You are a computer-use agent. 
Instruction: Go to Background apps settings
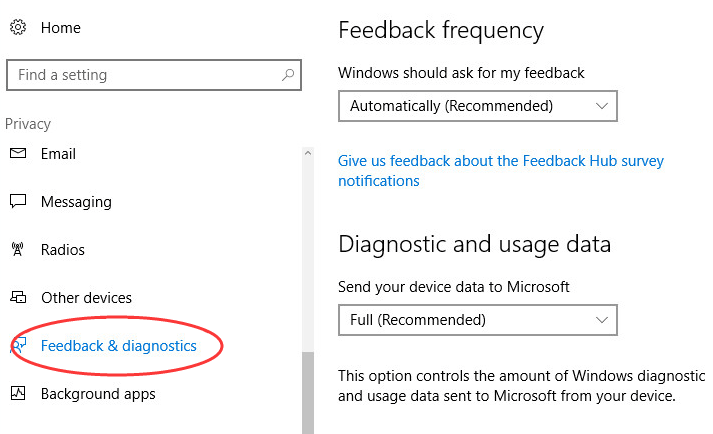click(x=98, y=394)
